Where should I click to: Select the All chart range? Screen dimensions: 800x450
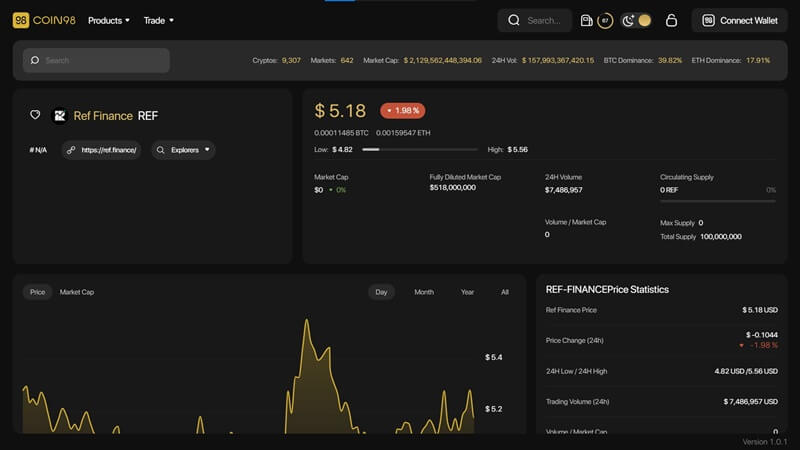point(505,292)
